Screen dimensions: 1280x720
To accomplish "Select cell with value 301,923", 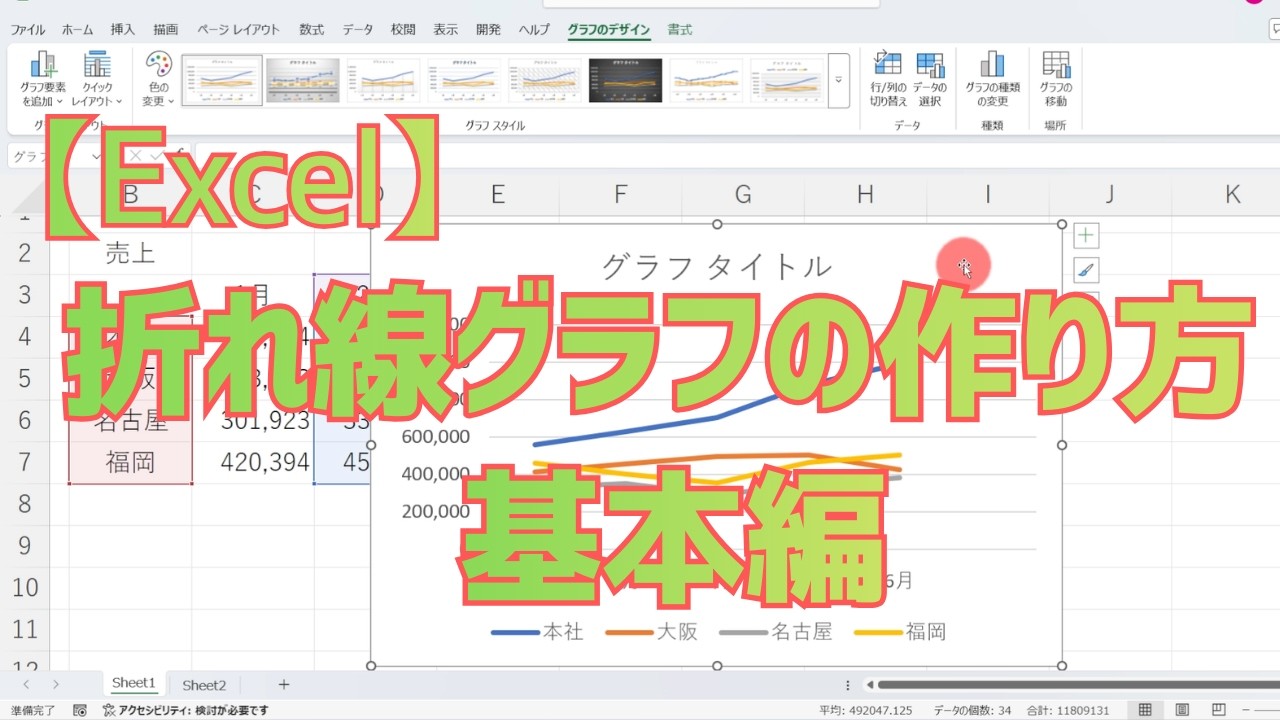I will (253, 420).
